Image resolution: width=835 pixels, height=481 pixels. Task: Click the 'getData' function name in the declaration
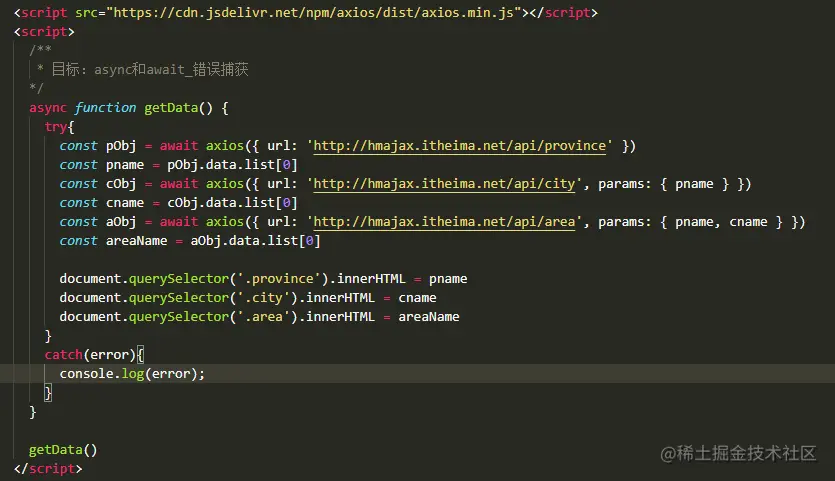click(171, 108)
